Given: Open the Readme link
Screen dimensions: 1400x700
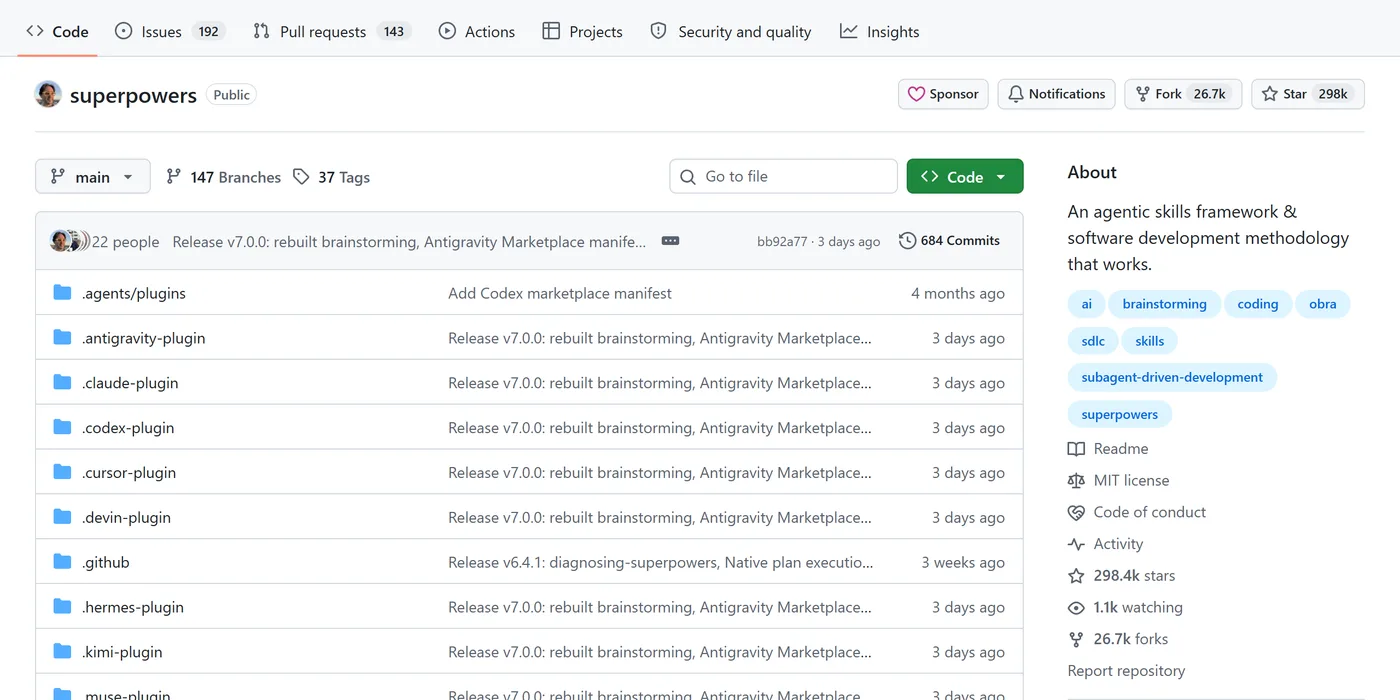Looking at the screenshot, I should pos(1108,449).
